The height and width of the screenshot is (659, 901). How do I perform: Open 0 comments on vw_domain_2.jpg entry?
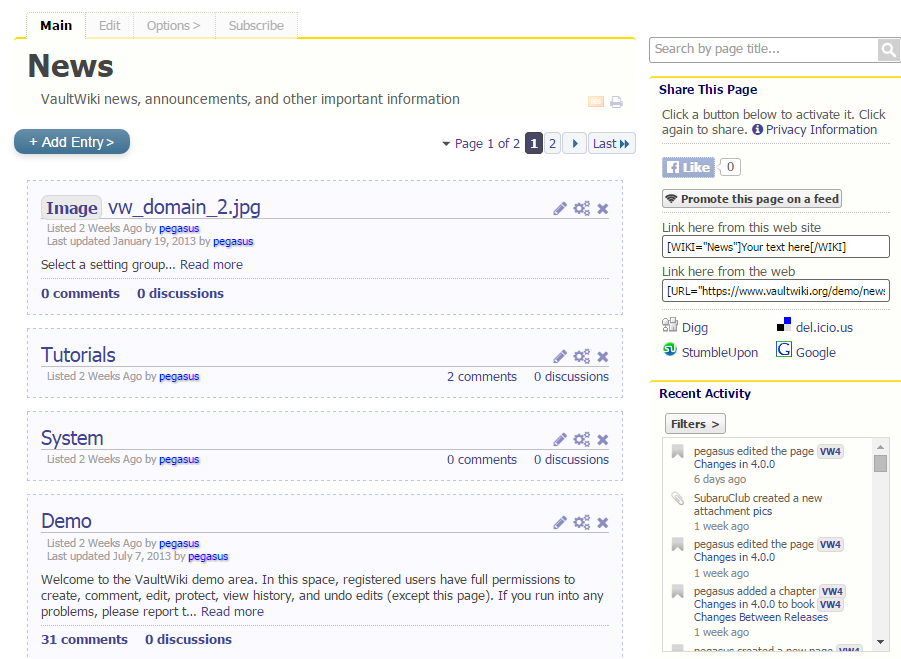(x=80, y=294)
